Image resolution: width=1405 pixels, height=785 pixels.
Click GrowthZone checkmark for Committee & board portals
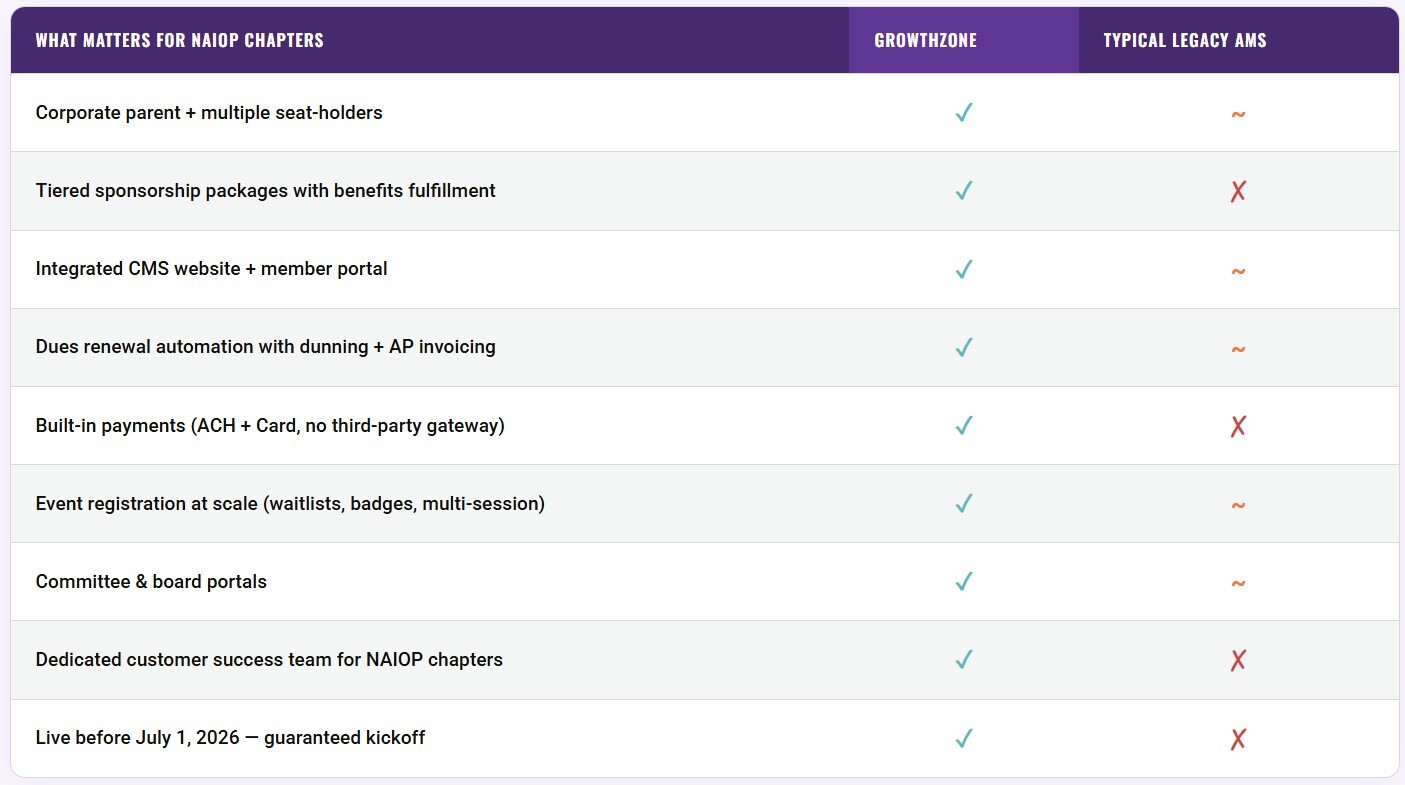(964, 581)
